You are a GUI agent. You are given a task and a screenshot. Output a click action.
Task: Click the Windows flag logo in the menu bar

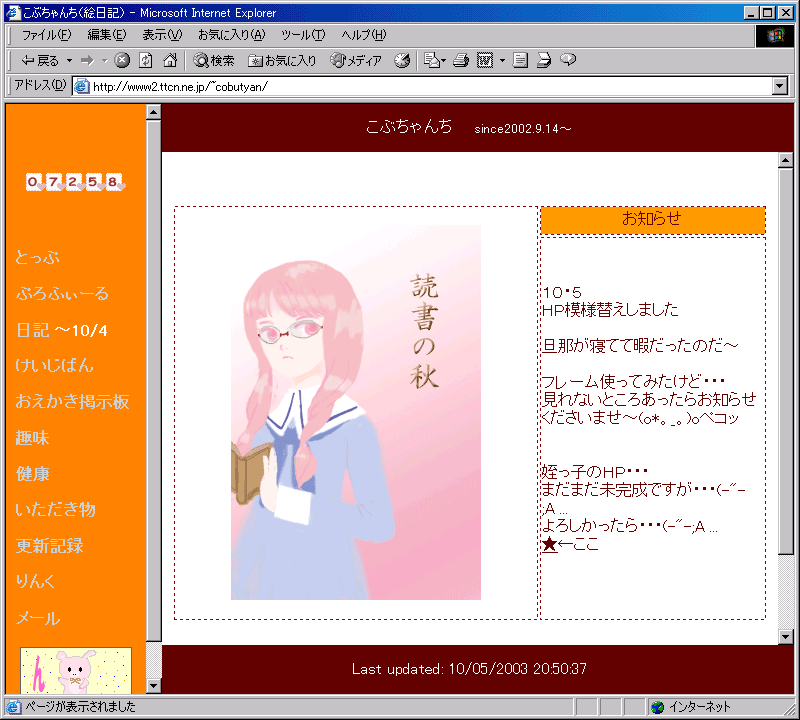click(x=774, y=35)
